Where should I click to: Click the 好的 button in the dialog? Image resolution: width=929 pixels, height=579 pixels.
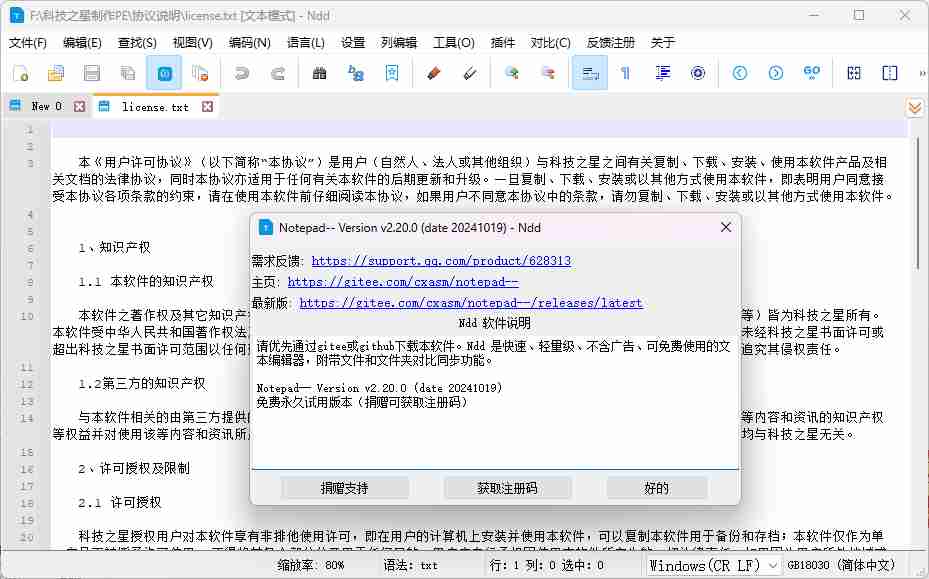tap(657, 488)
